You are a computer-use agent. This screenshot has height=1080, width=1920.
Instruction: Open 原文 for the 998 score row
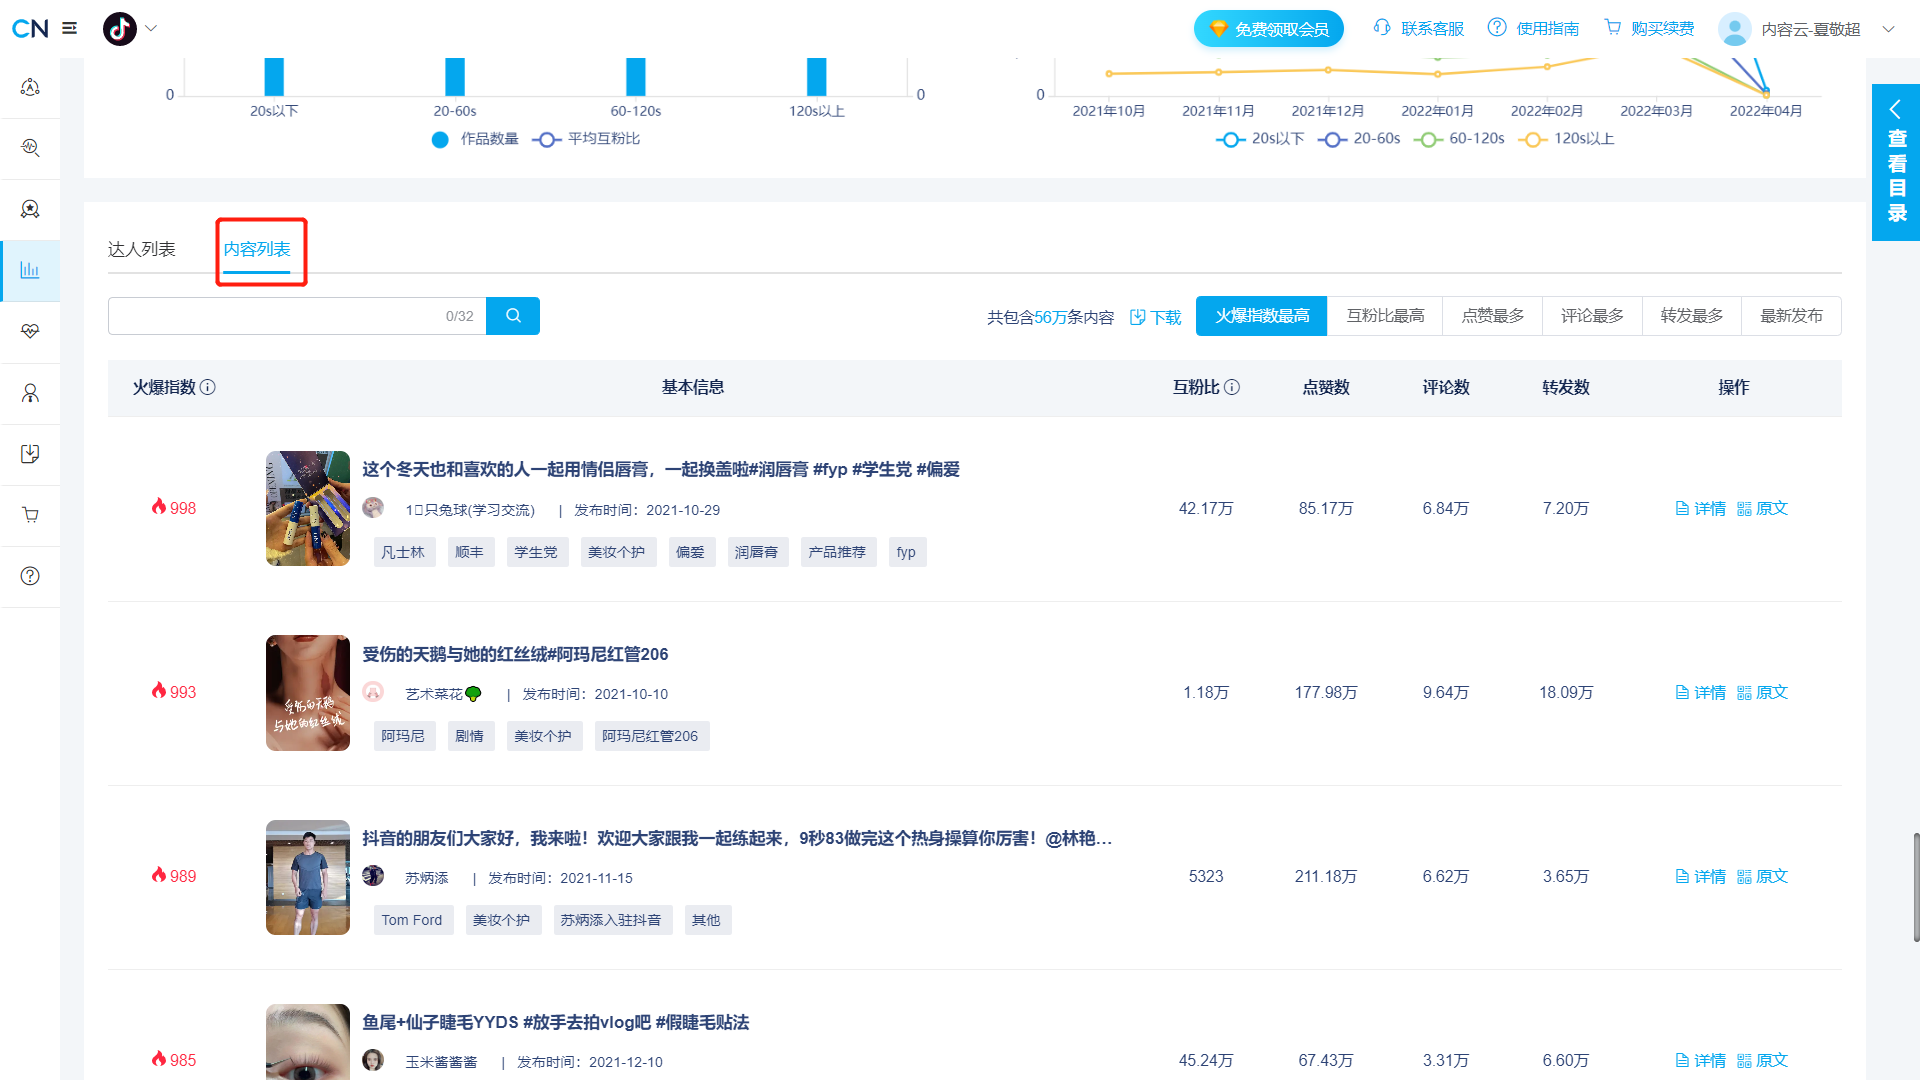coord(1762,509)
